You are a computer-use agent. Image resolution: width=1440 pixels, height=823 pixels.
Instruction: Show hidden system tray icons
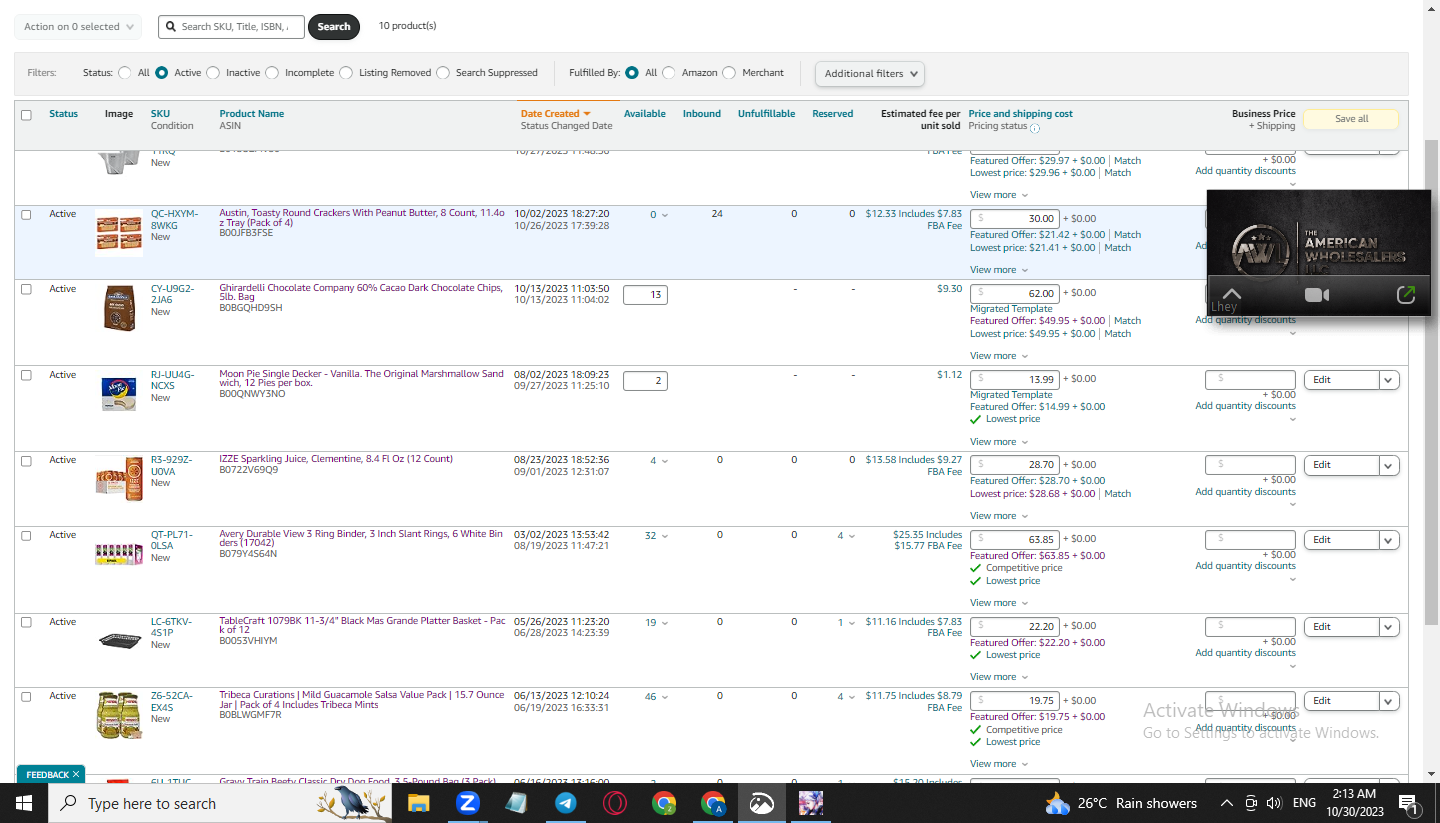tap(1227, 803)
